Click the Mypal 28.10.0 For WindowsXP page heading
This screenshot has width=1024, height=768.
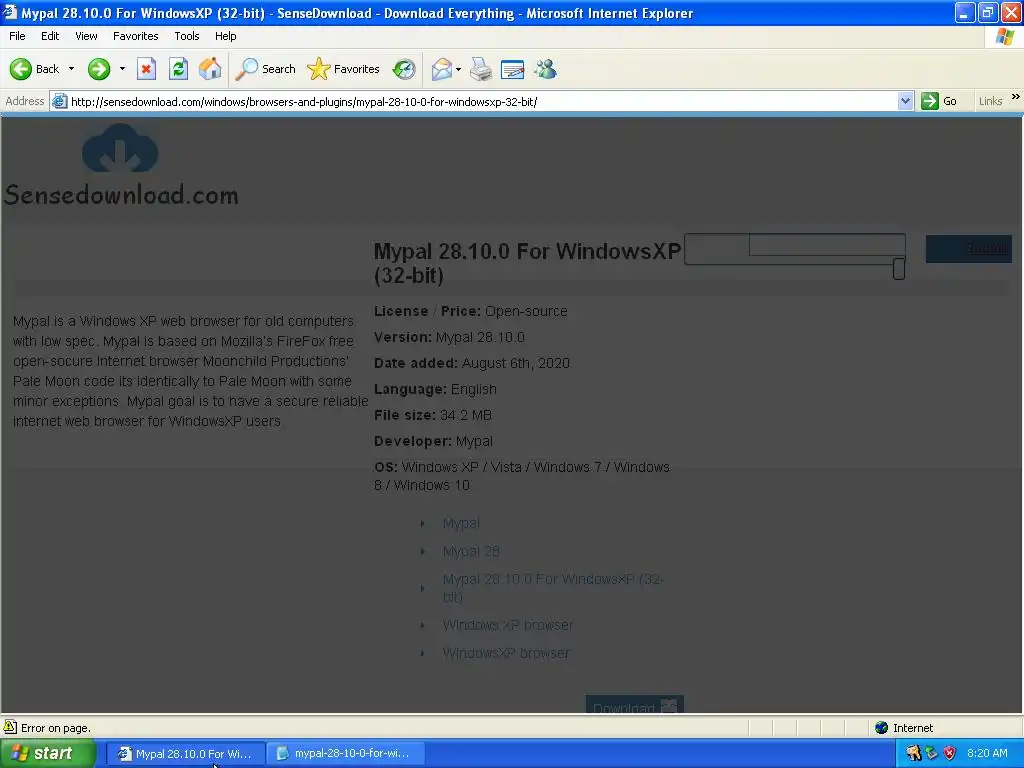[527, 263]
